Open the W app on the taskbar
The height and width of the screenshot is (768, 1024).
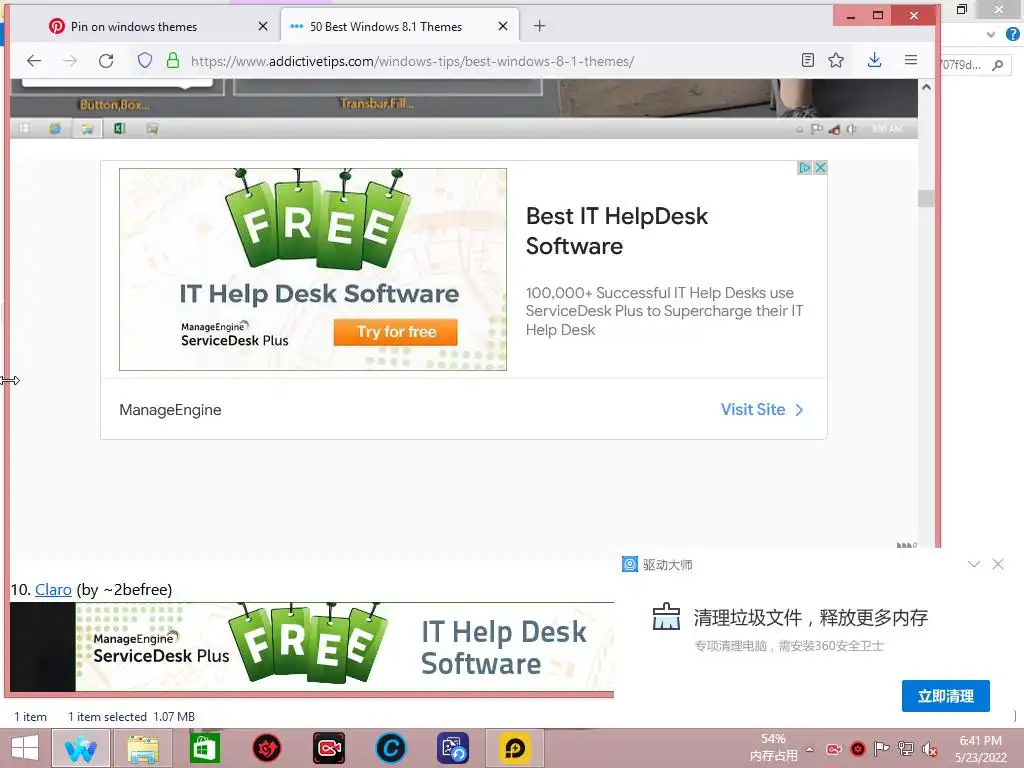80,748
